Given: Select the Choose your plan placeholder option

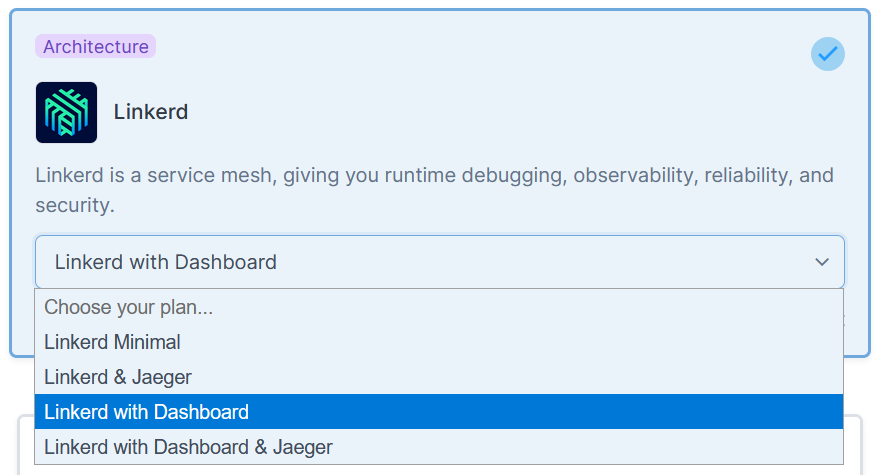Looking at the screenshot, I should [x=439, y=307].
